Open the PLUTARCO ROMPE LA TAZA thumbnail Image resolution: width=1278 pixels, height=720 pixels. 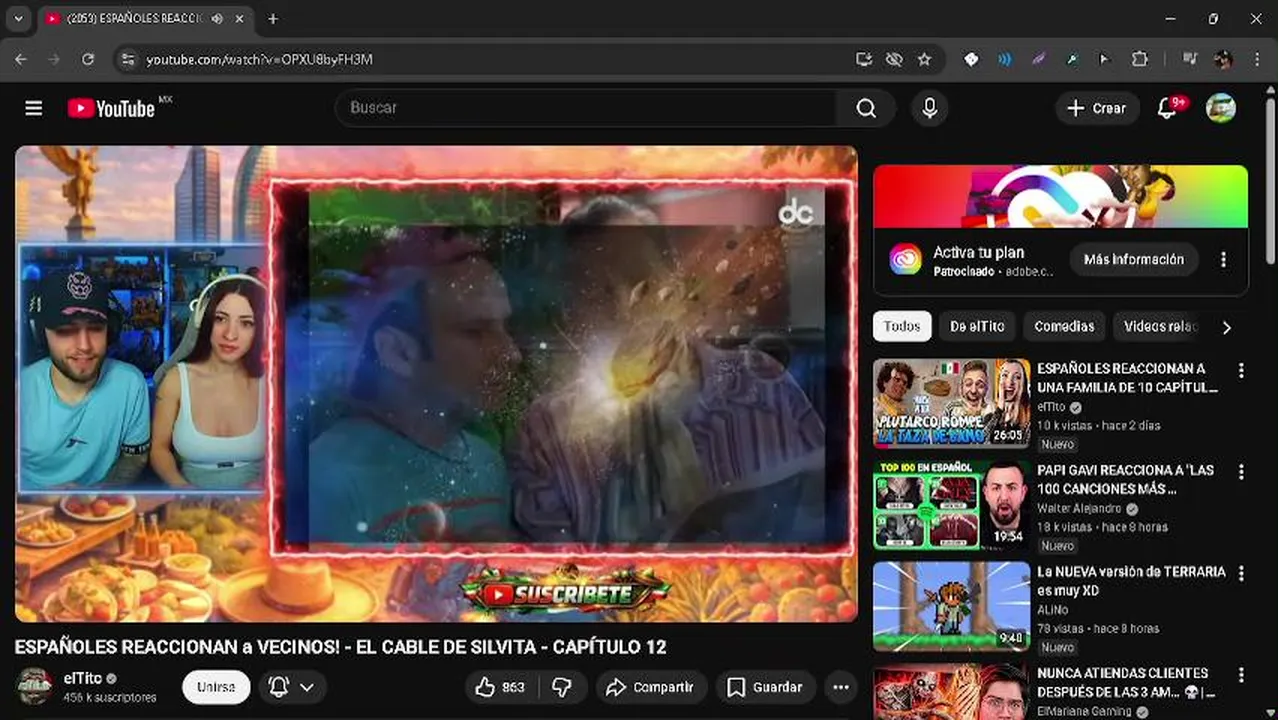[951, 403]
